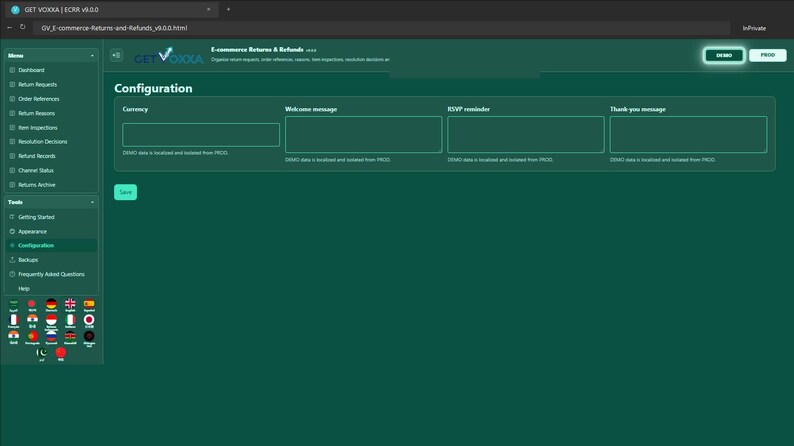Pick English using the UK flag
794x446 pixels.
pyautogui.click(x=70, y=305)
